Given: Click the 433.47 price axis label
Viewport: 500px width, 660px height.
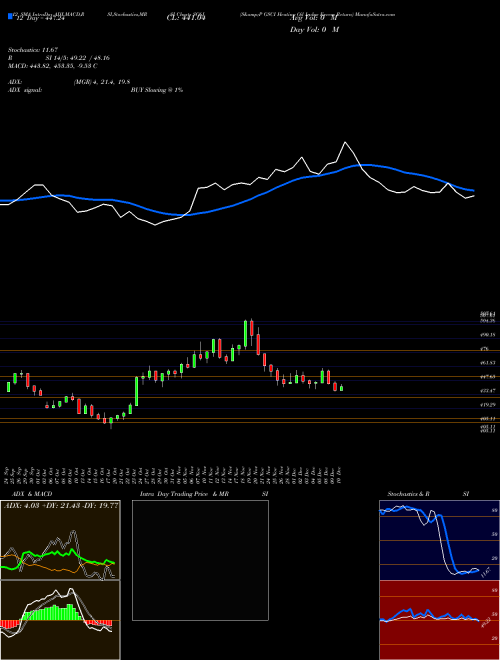Looking at the screenshot, I should 488,391.
